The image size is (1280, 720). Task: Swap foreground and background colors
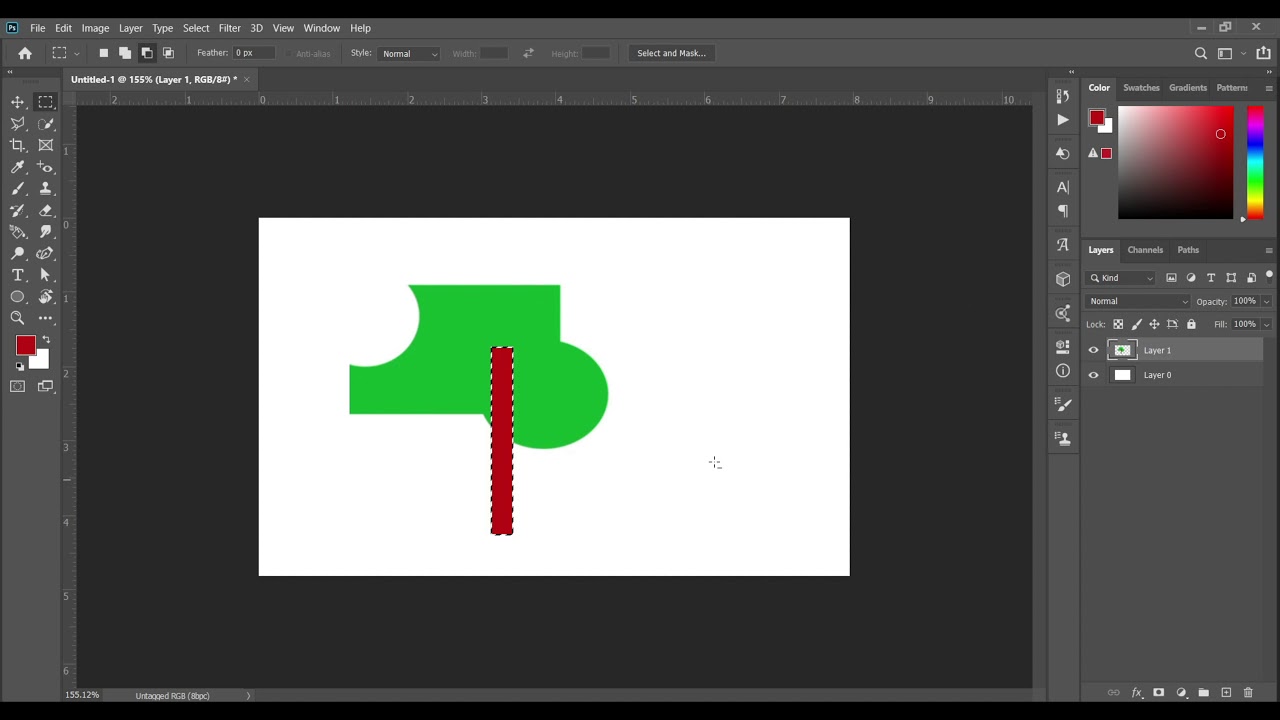coord(46,340)
